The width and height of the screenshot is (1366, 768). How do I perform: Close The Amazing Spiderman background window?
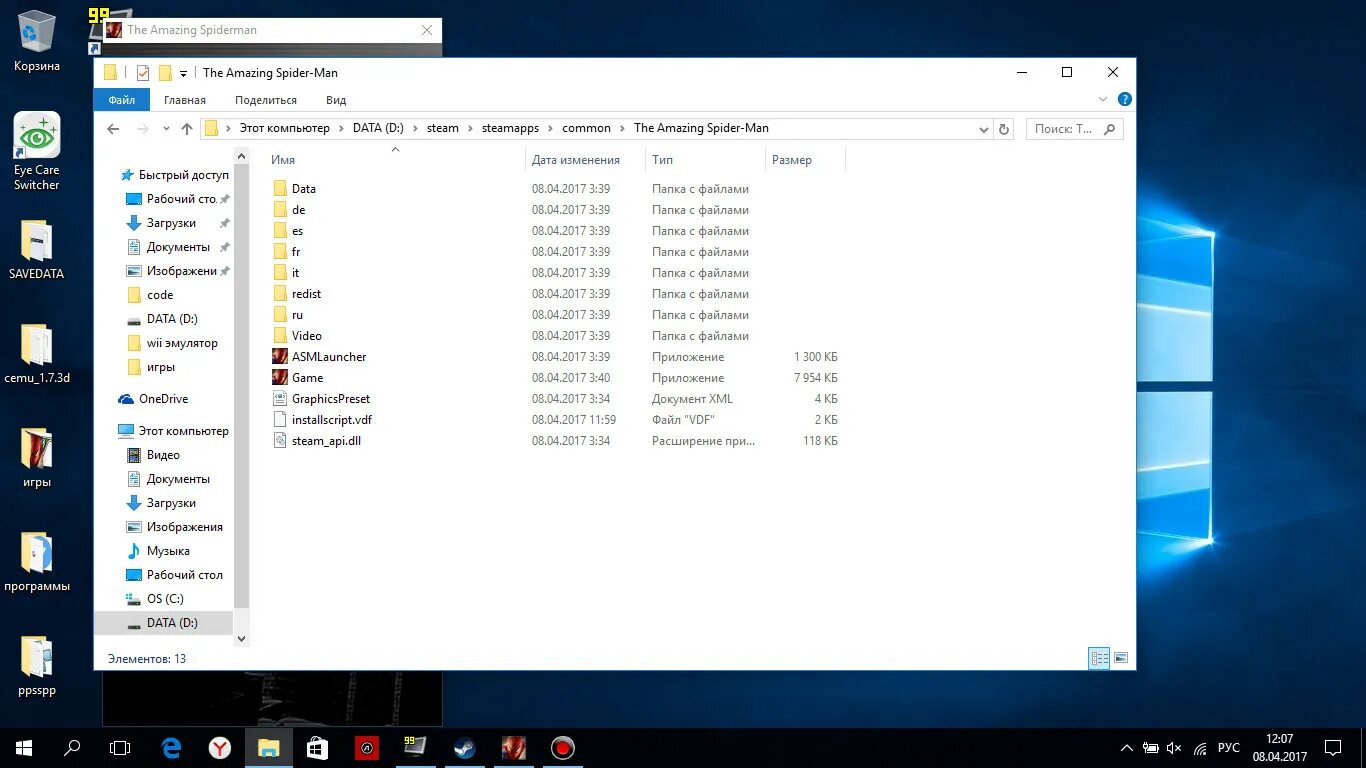[x=427, y=30]
